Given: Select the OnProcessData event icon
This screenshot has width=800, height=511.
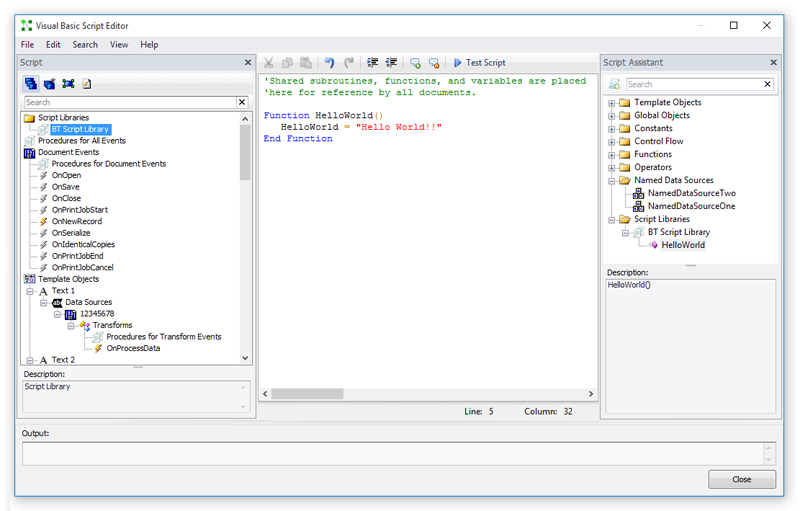Looking at the screenshot, I should pyautogui.click(x=98, y=348).
